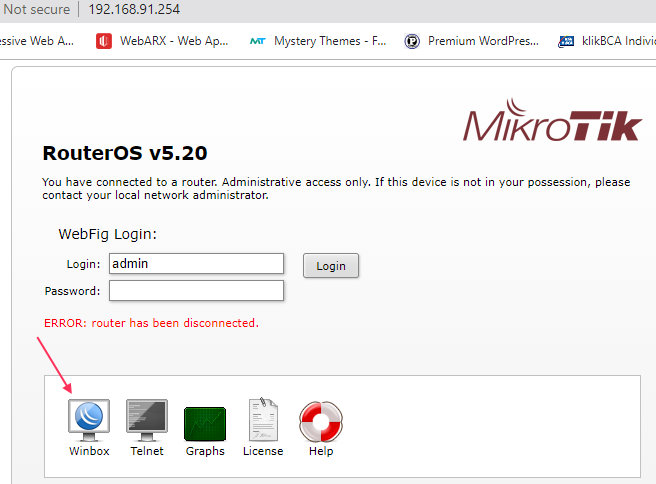Open the klikBCA Individual bookmark
656x484 pixels.
click(x=607, y=41)
